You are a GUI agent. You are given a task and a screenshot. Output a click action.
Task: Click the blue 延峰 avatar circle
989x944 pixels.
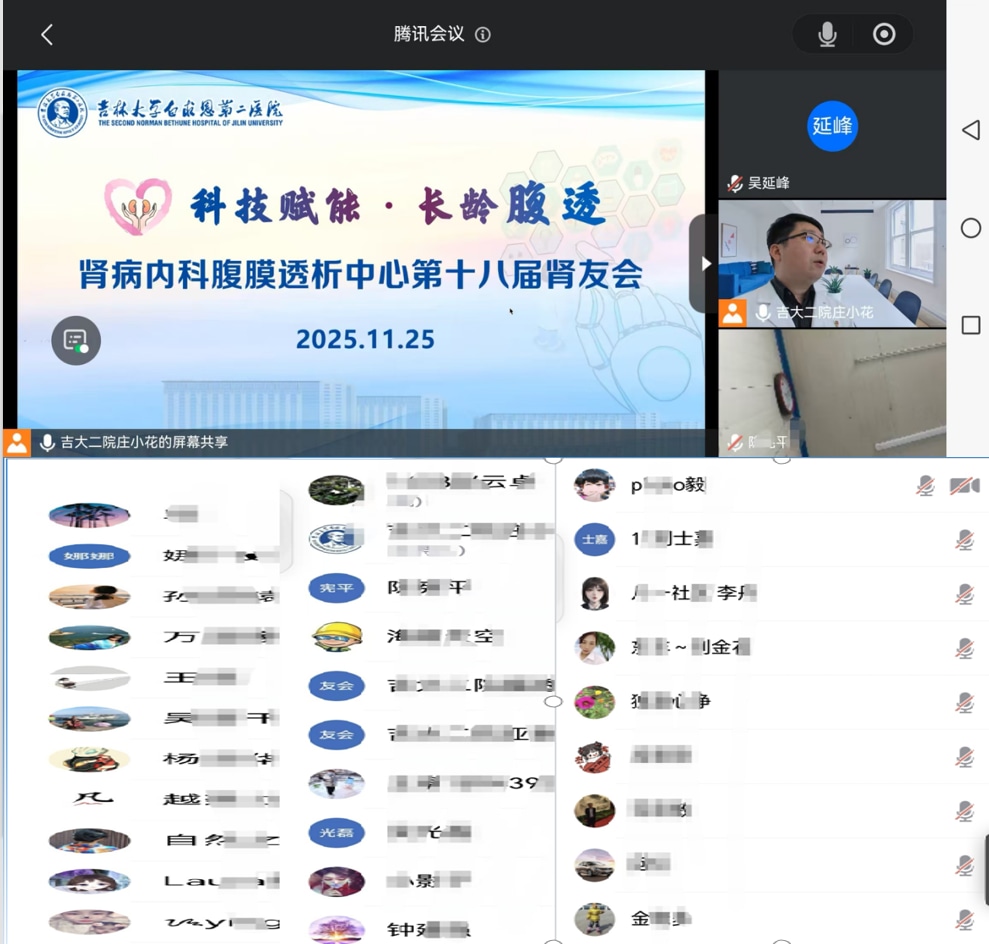(832, 126)
